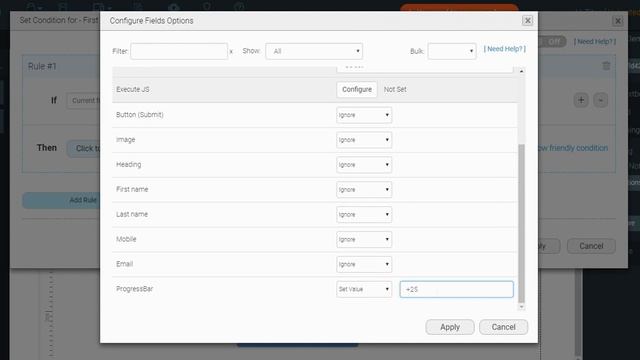Click Cancel in Configure Fields Options
This screenshot has height=360, width=640.
(503, 327)
